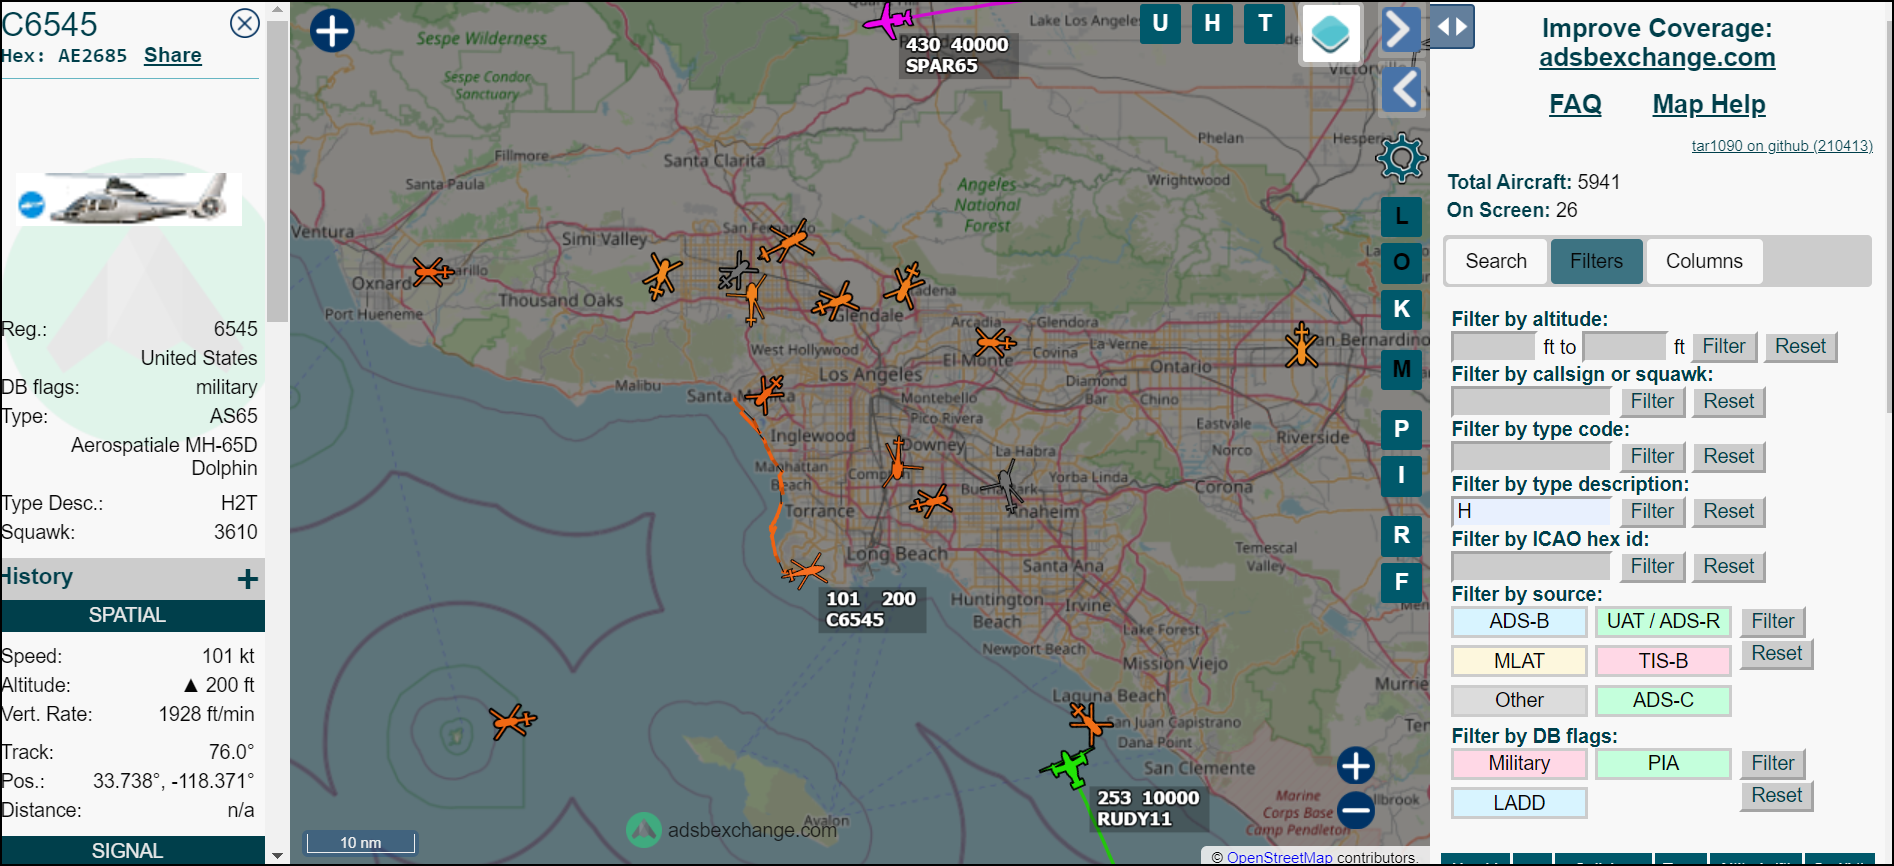1894x866 pixels.
Task: Click the left chevron sidebar button
Action: click(x=1402, y=90)
